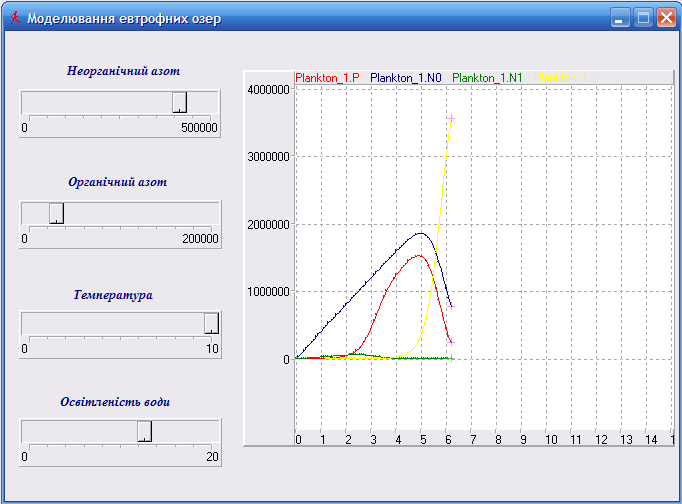
Task: Click the 200000 maximum label of organic nitrogen slider
Action: pos(200,239)
